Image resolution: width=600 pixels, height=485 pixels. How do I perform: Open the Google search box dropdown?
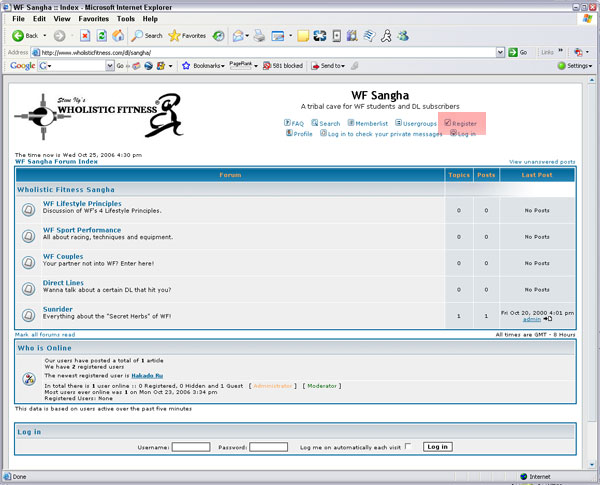coord(110,66)
